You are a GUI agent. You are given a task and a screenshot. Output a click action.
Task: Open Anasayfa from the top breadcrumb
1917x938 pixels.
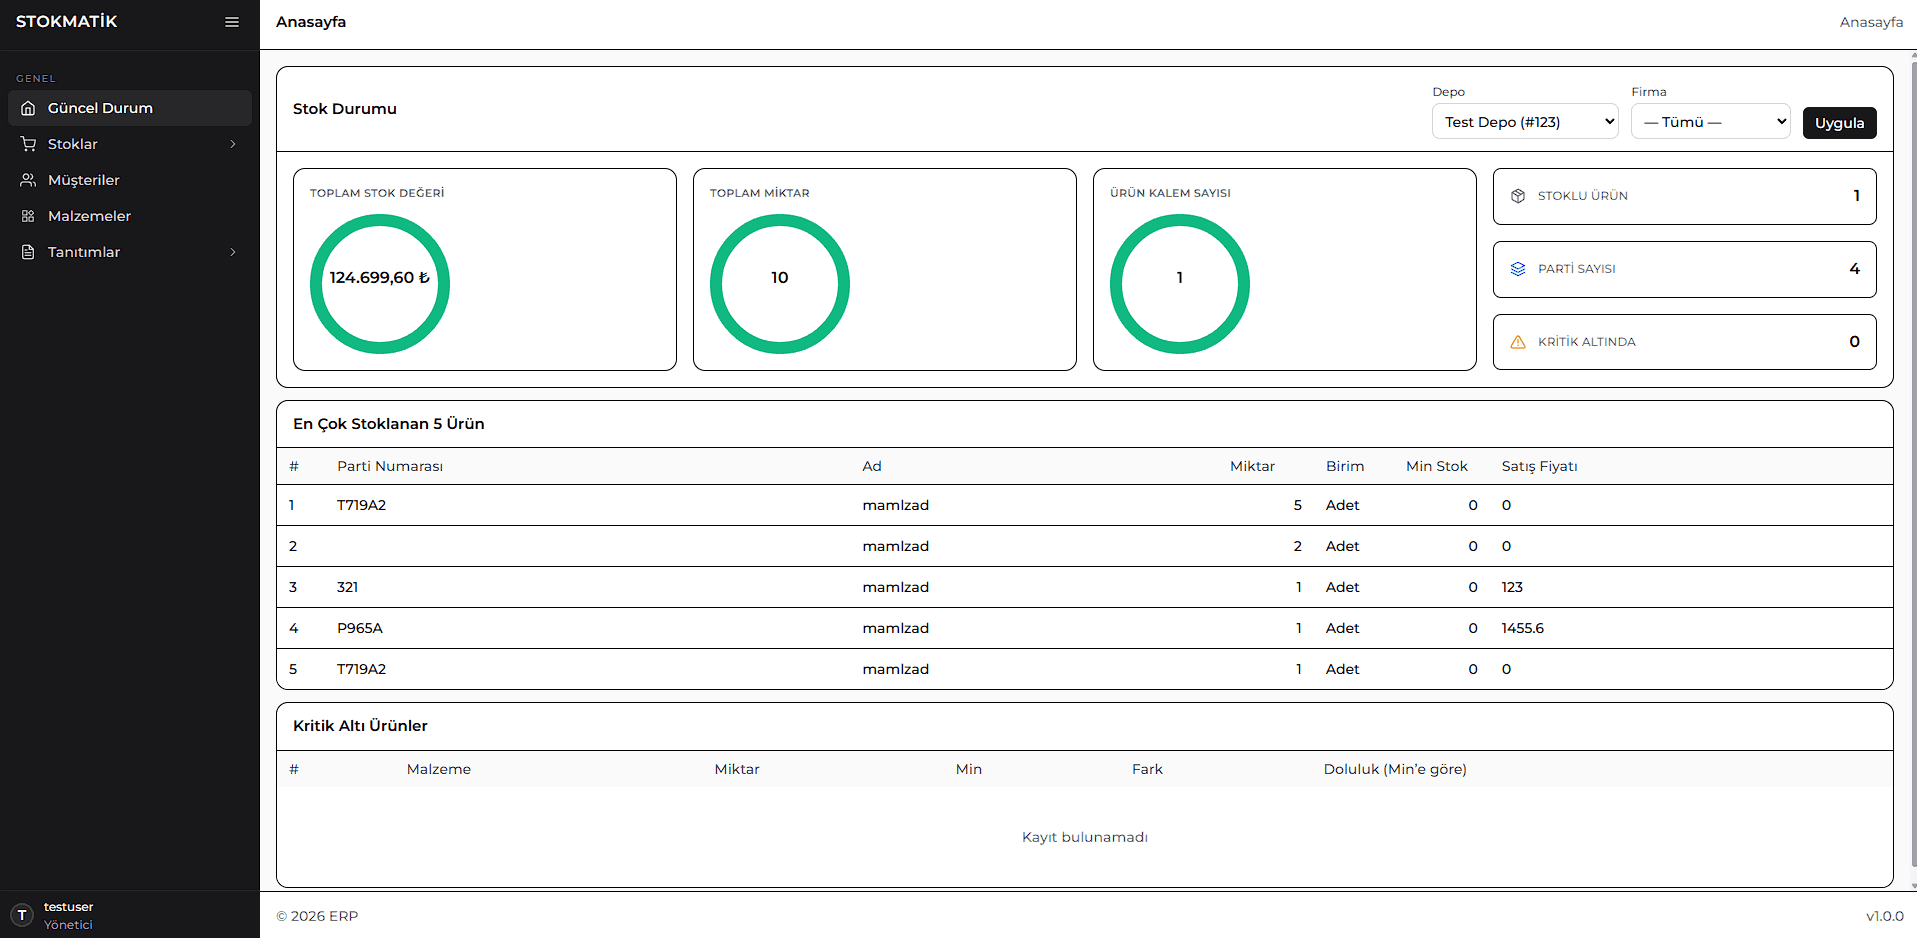pos(1871,21)
